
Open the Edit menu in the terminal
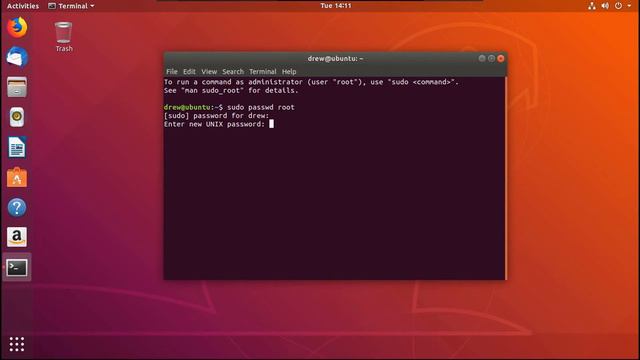(189, 71)
